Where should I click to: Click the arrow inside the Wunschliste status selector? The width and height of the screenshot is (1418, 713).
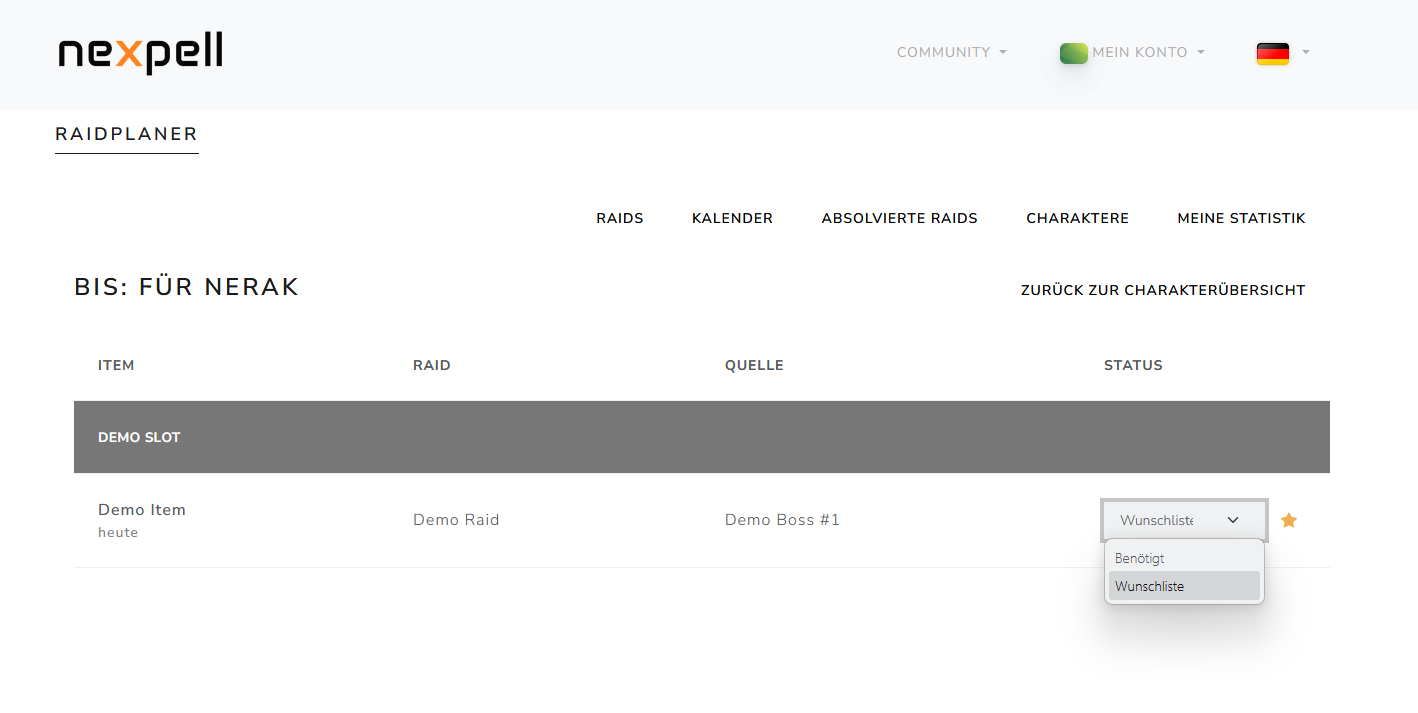(x=1233, y=520)
